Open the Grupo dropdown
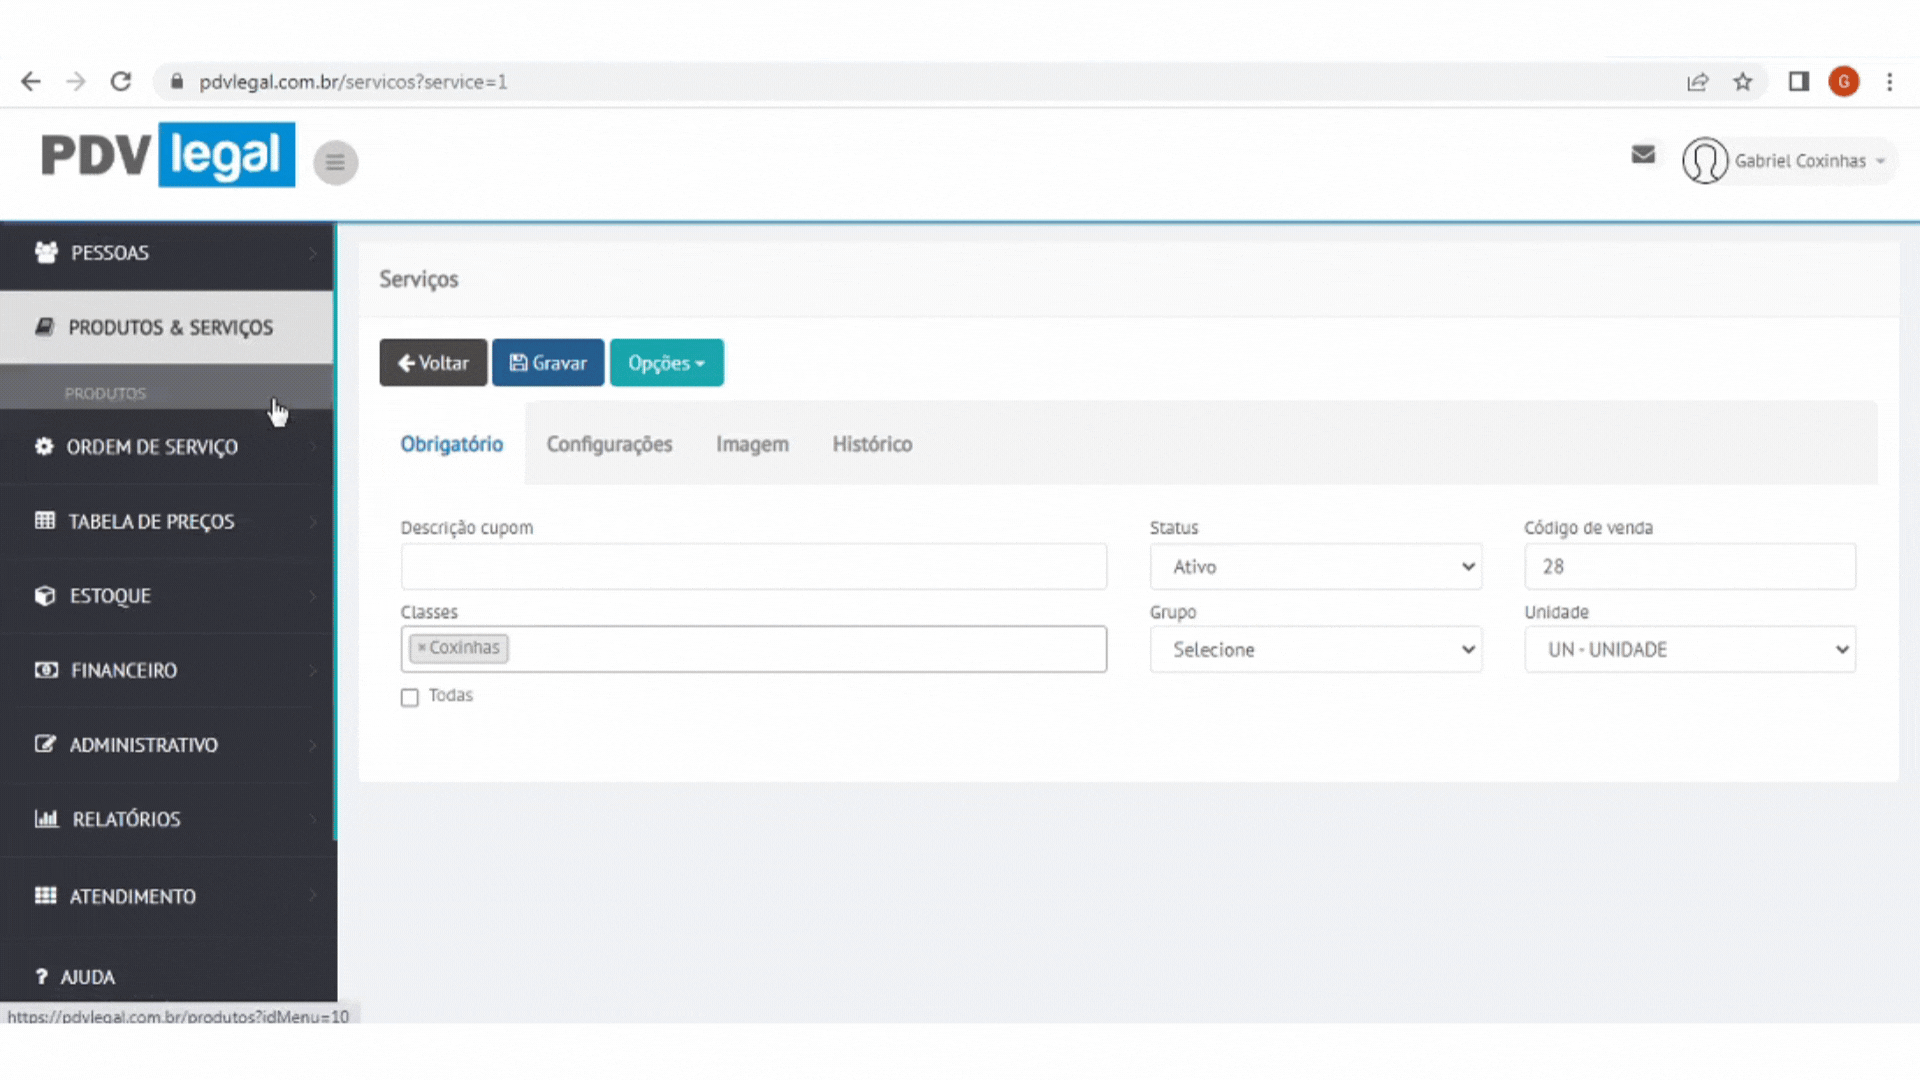This screenshot has height=1080, width=1920. click(1315, 650)
